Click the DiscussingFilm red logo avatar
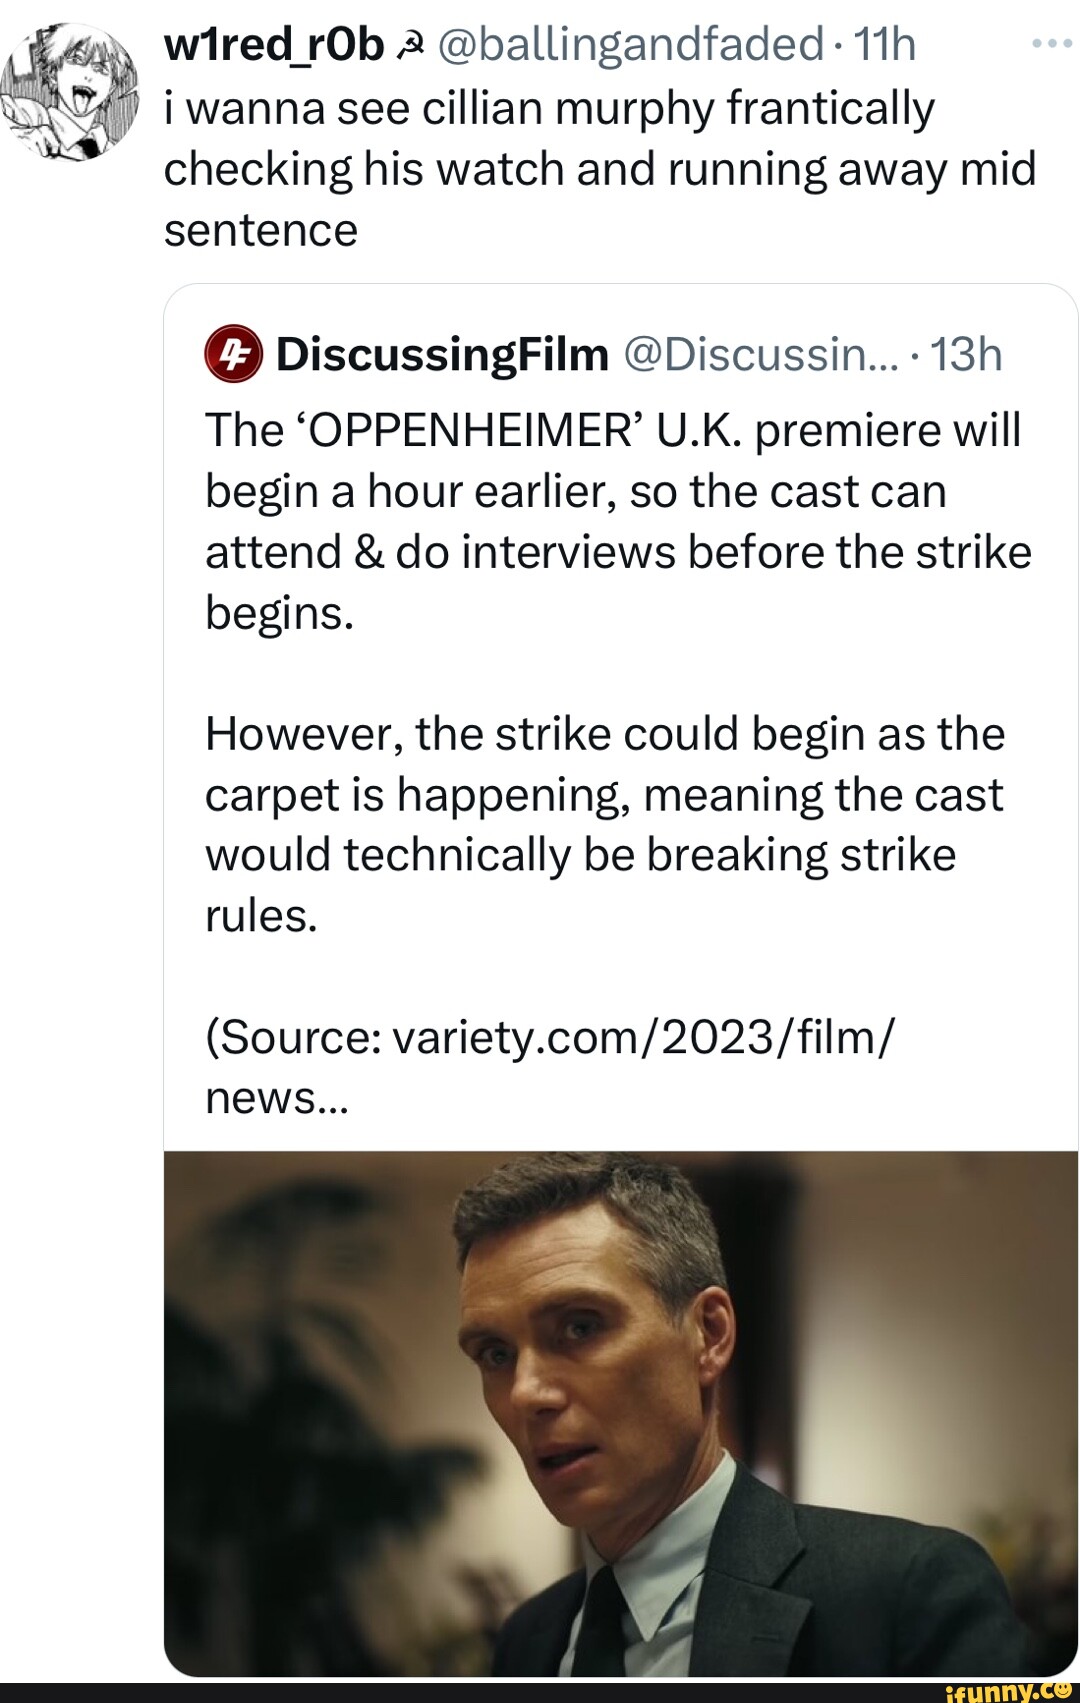 point(233,354)
